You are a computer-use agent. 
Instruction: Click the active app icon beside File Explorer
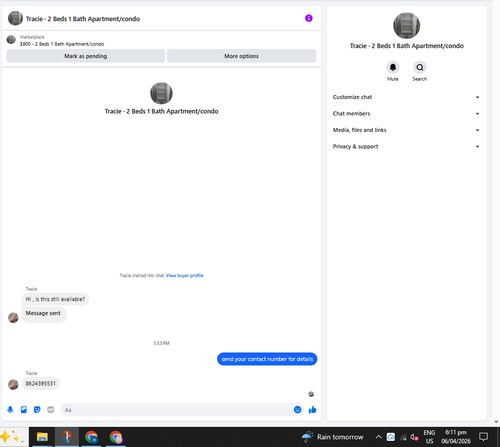point(67,437)
